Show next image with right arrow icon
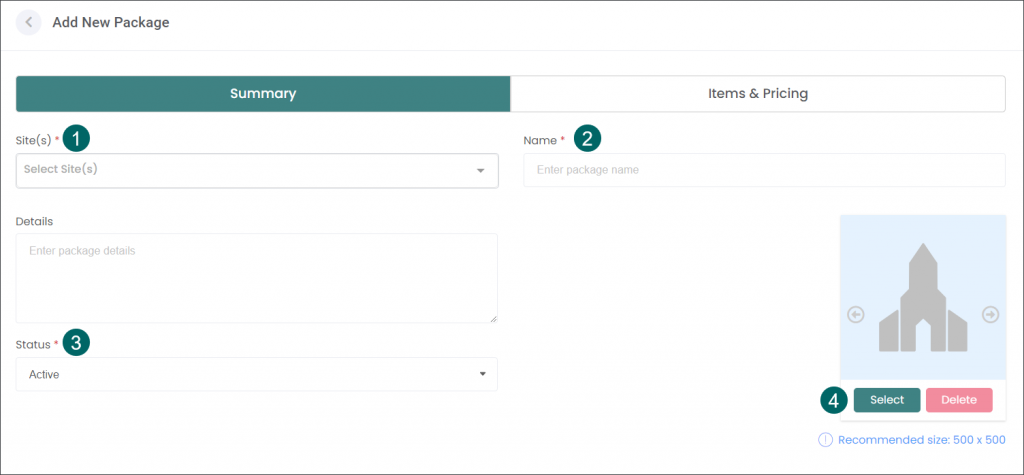This screenshot has width=1024, height=475. (x=991, y=315)
